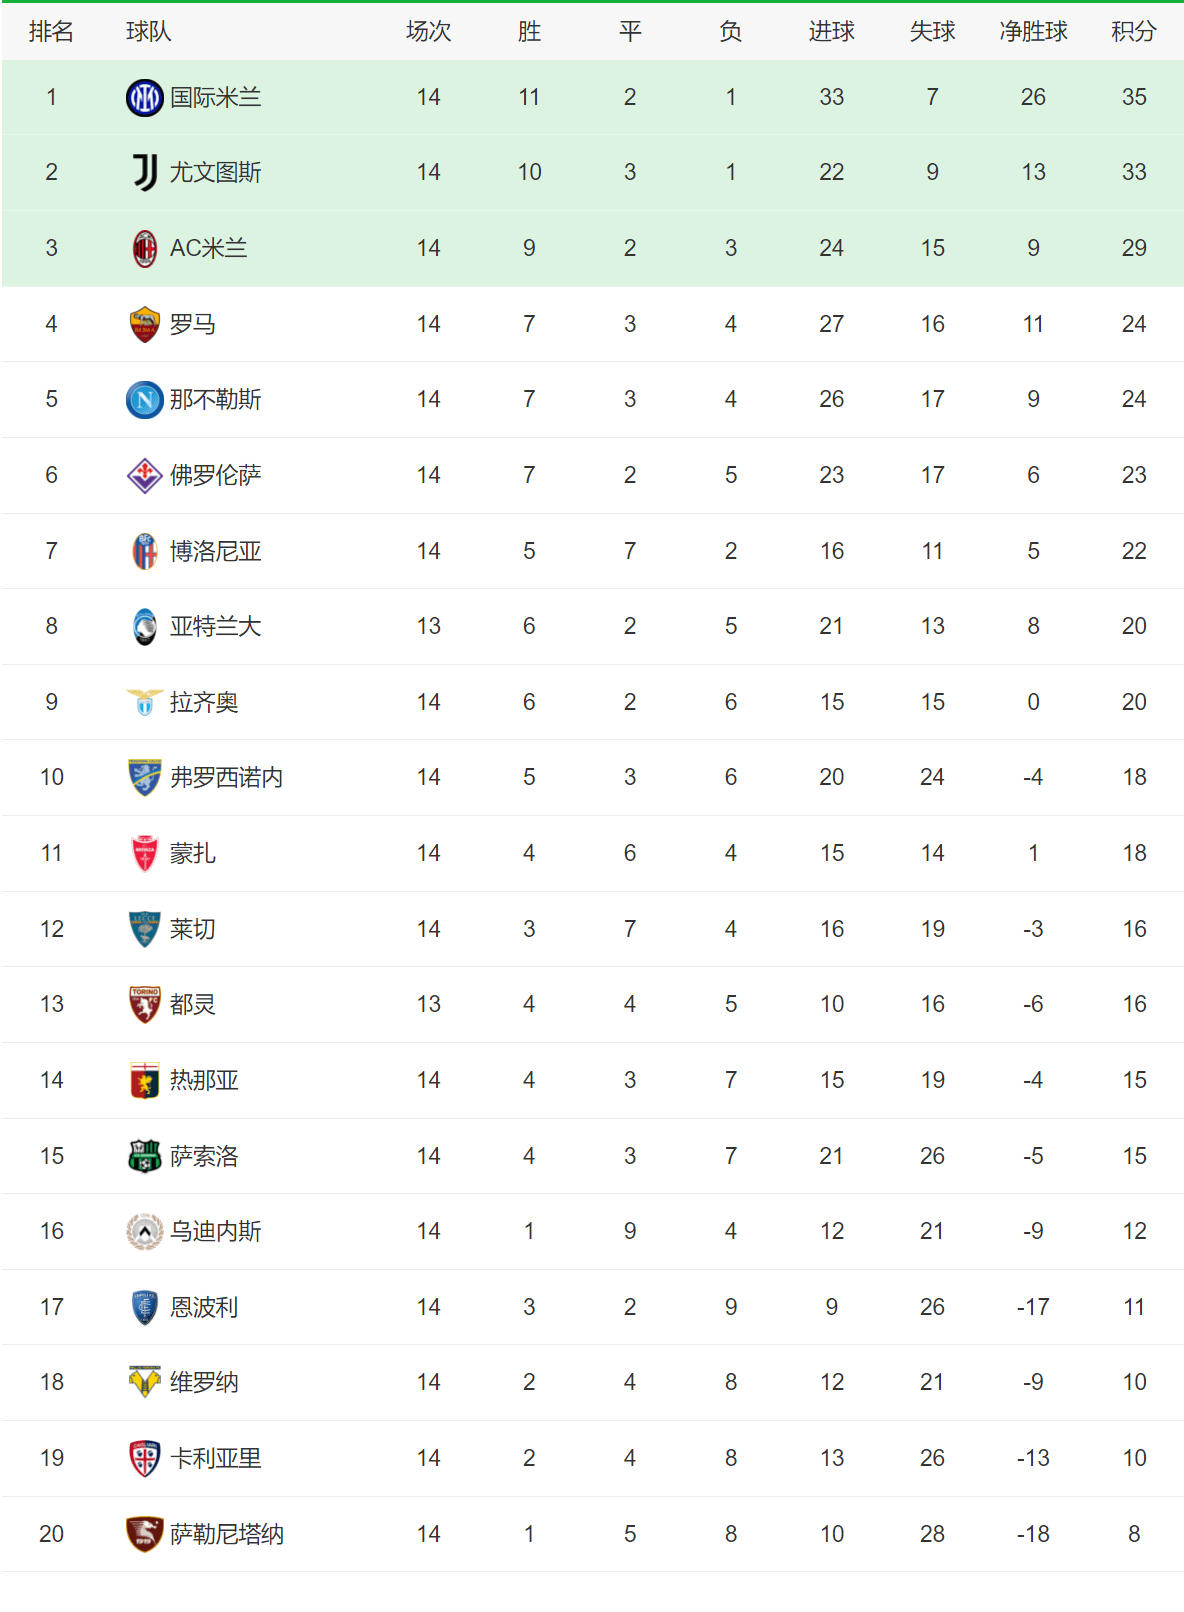This screenshot has height=1612, width=1184.
Task: Click the Napoli N logo icon
Action: [x=145, y=400]
